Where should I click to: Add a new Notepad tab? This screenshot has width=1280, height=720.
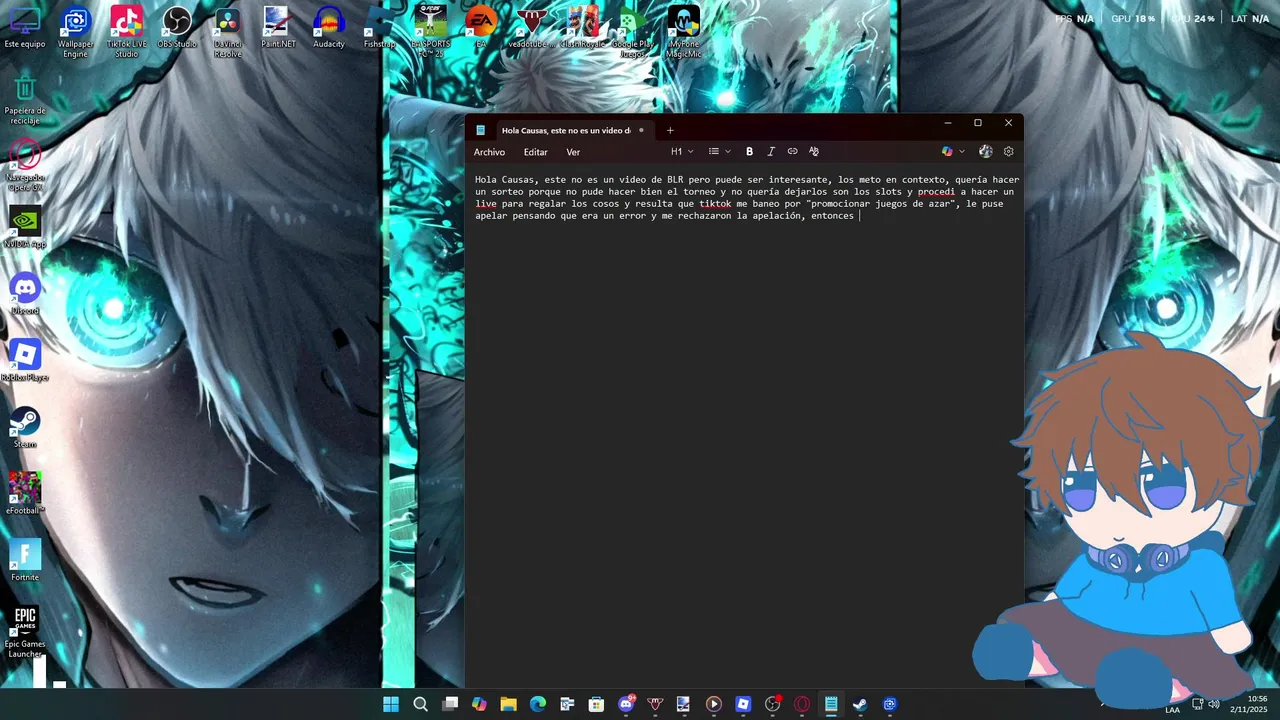(x=670, y=130)
